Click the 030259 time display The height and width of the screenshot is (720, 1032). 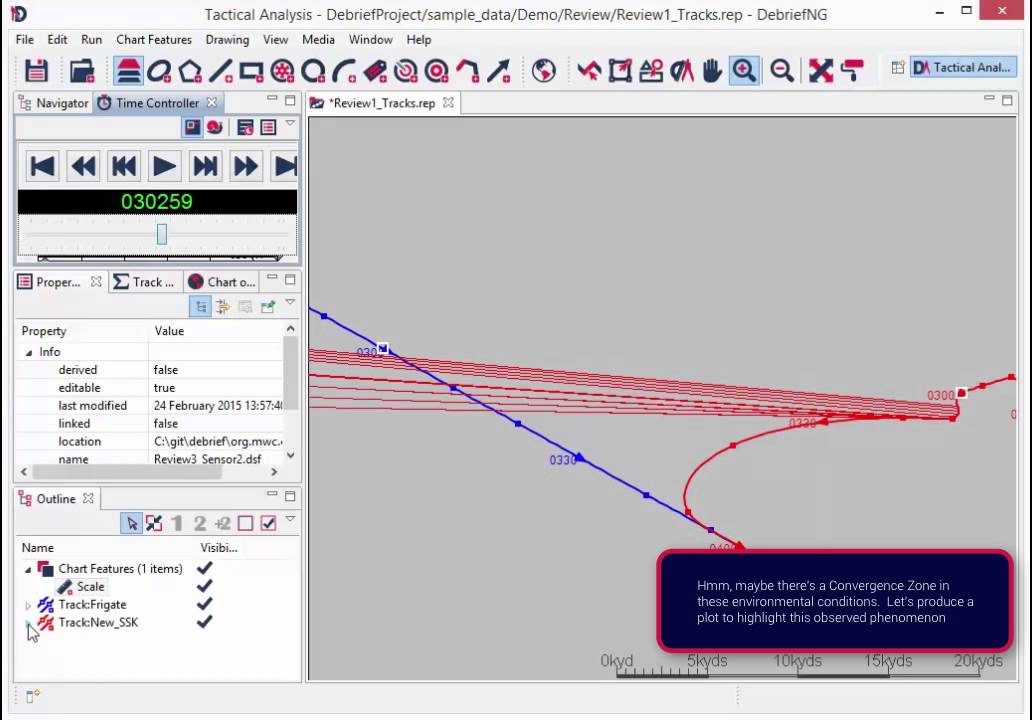click(157, 201)
